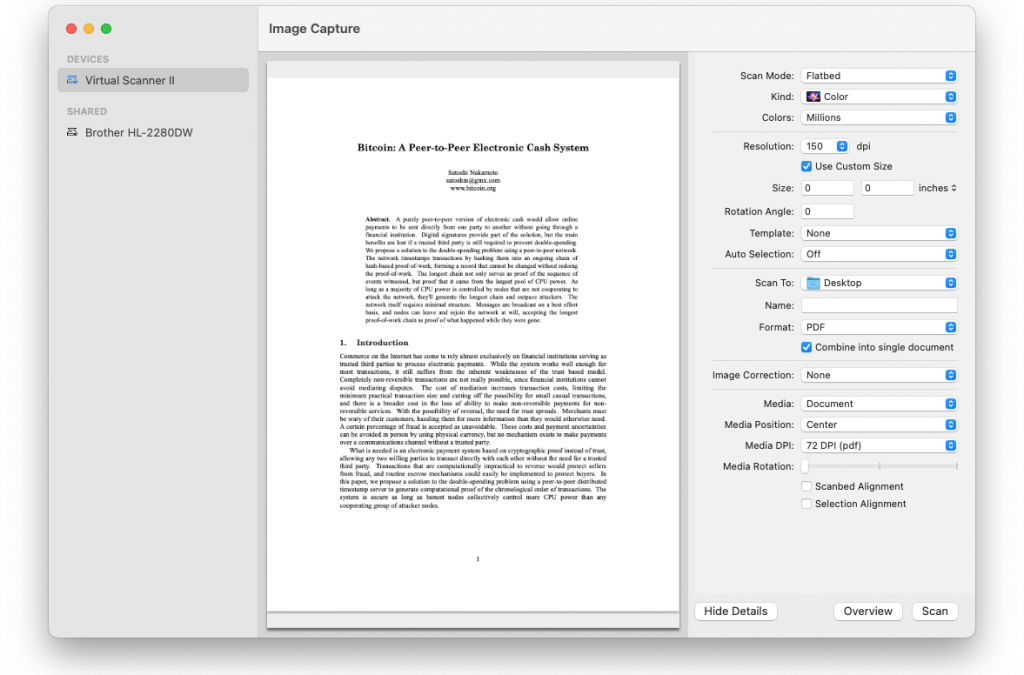Click the second Size height field
The width and height of the screenshot is (1024, 675).
click(887, 188)
